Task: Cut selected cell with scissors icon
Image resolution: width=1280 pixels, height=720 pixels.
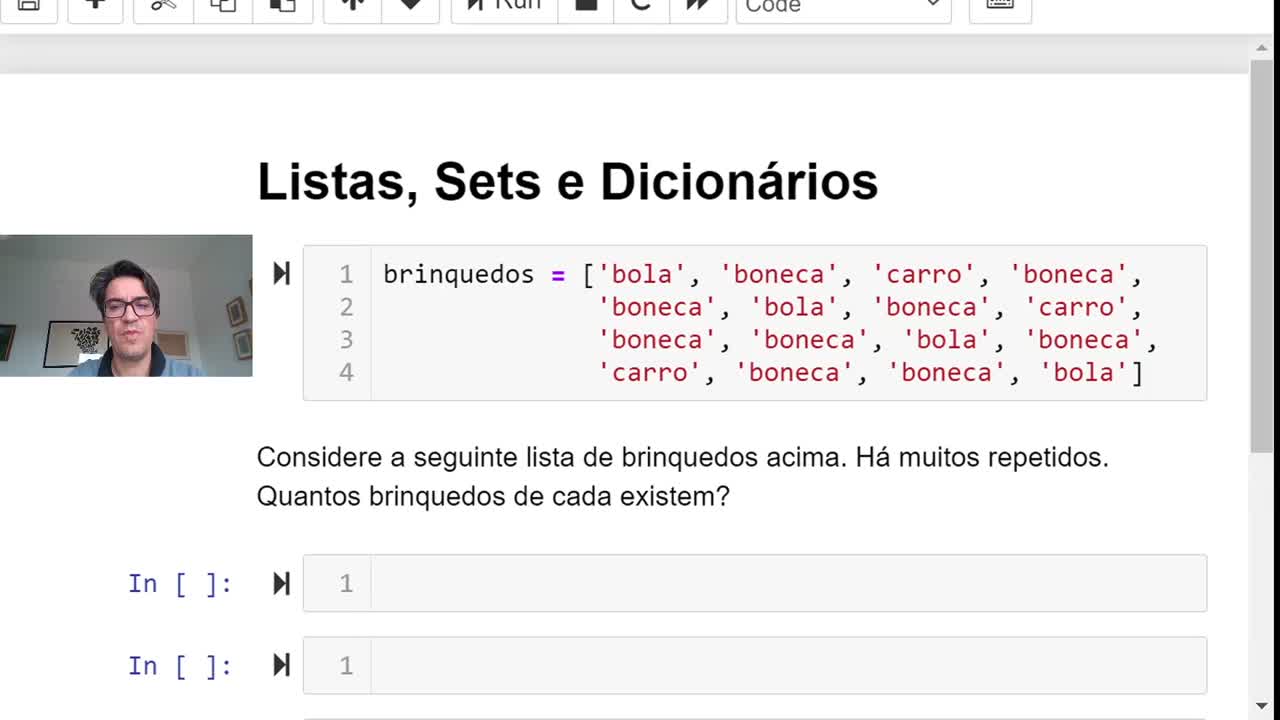Action: [x=163, y=6]
